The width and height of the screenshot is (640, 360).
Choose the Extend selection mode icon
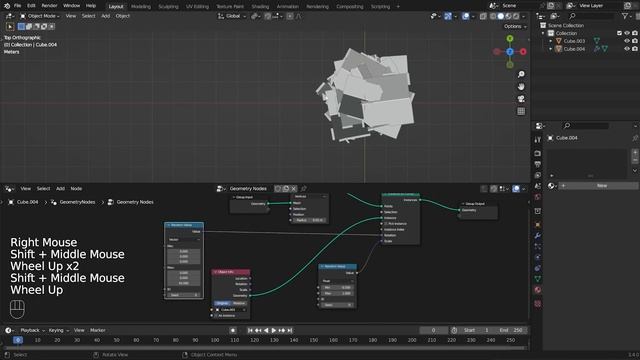click(29, 27)
